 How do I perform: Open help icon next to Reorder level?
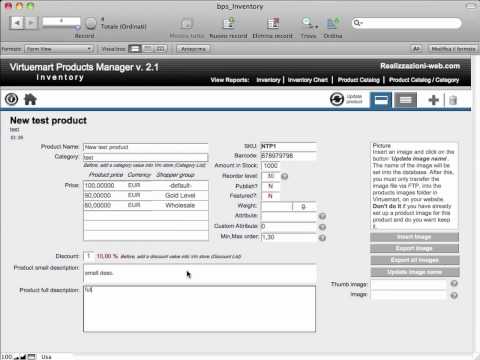pyautogui.click(x=285, y=176)
